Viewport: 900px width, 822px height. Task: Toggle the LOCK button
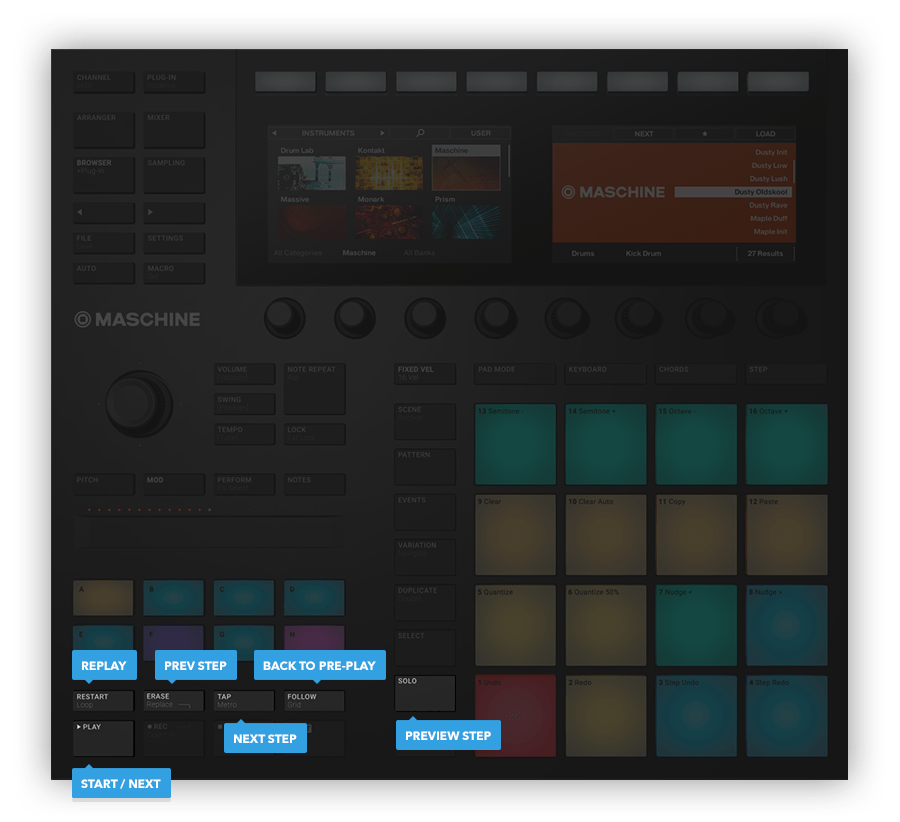[315, 434]
